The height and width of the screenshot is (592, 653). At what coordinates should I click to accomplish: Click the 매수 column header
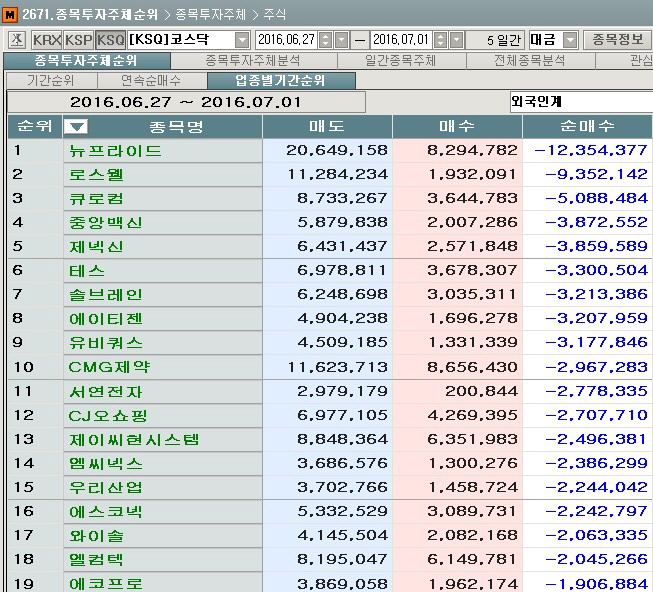pos(457,127)
